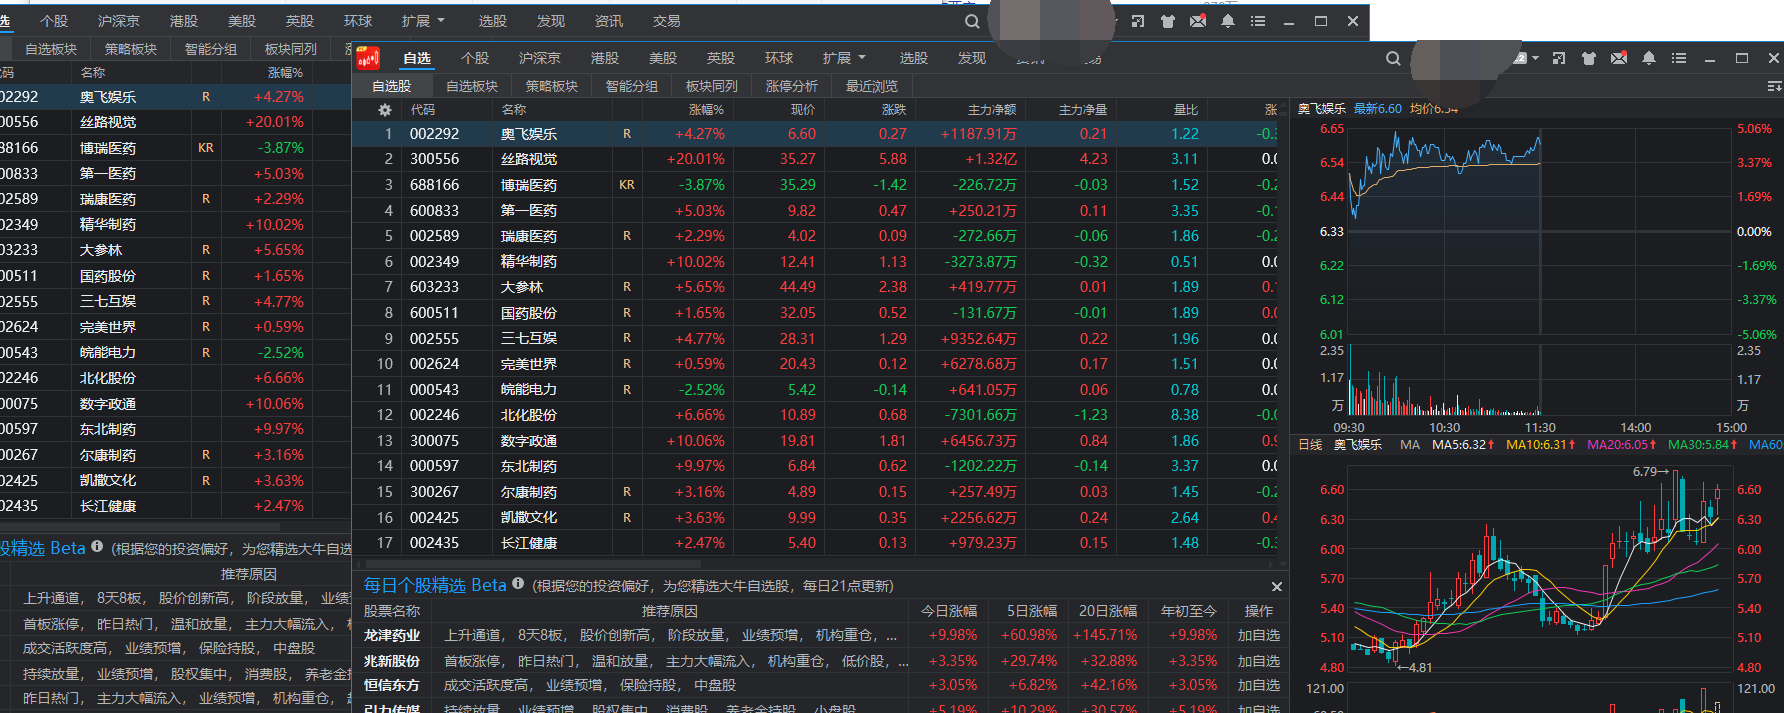
Task: Open the mail icon in the background window
Action: tap(1198, 21)
